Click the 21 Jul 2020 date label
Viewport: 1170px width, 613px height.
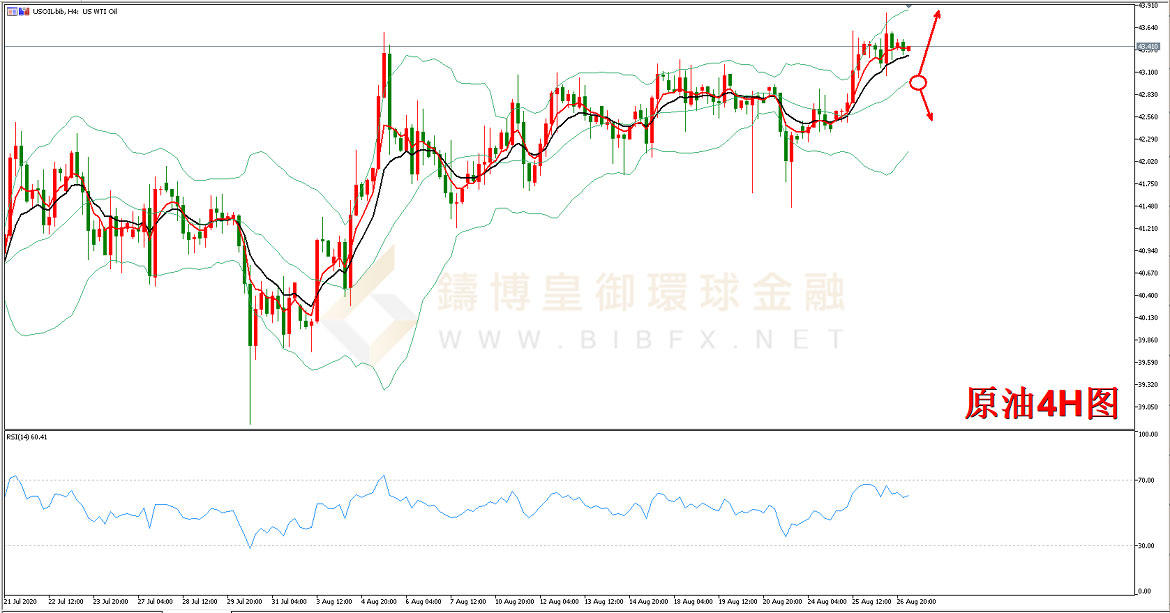pyautogui.click(x=22, y=603)
